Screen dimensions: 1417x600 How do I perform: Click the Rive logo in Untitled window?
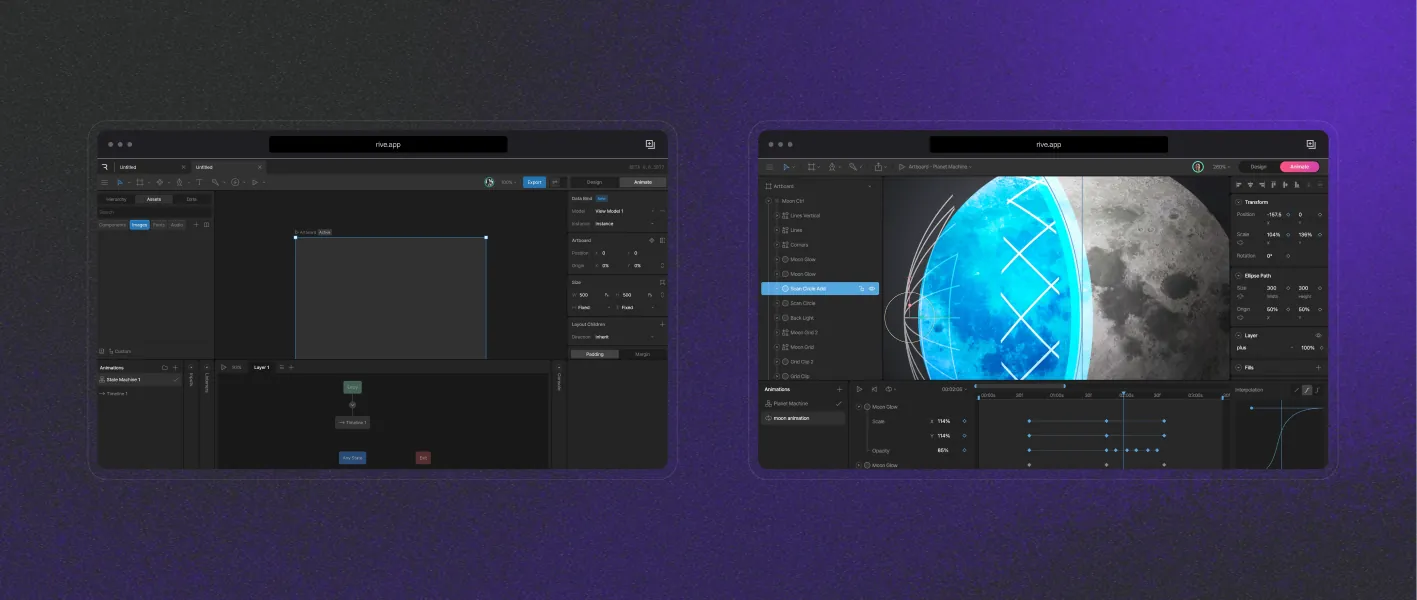click(x=105, y=167)
